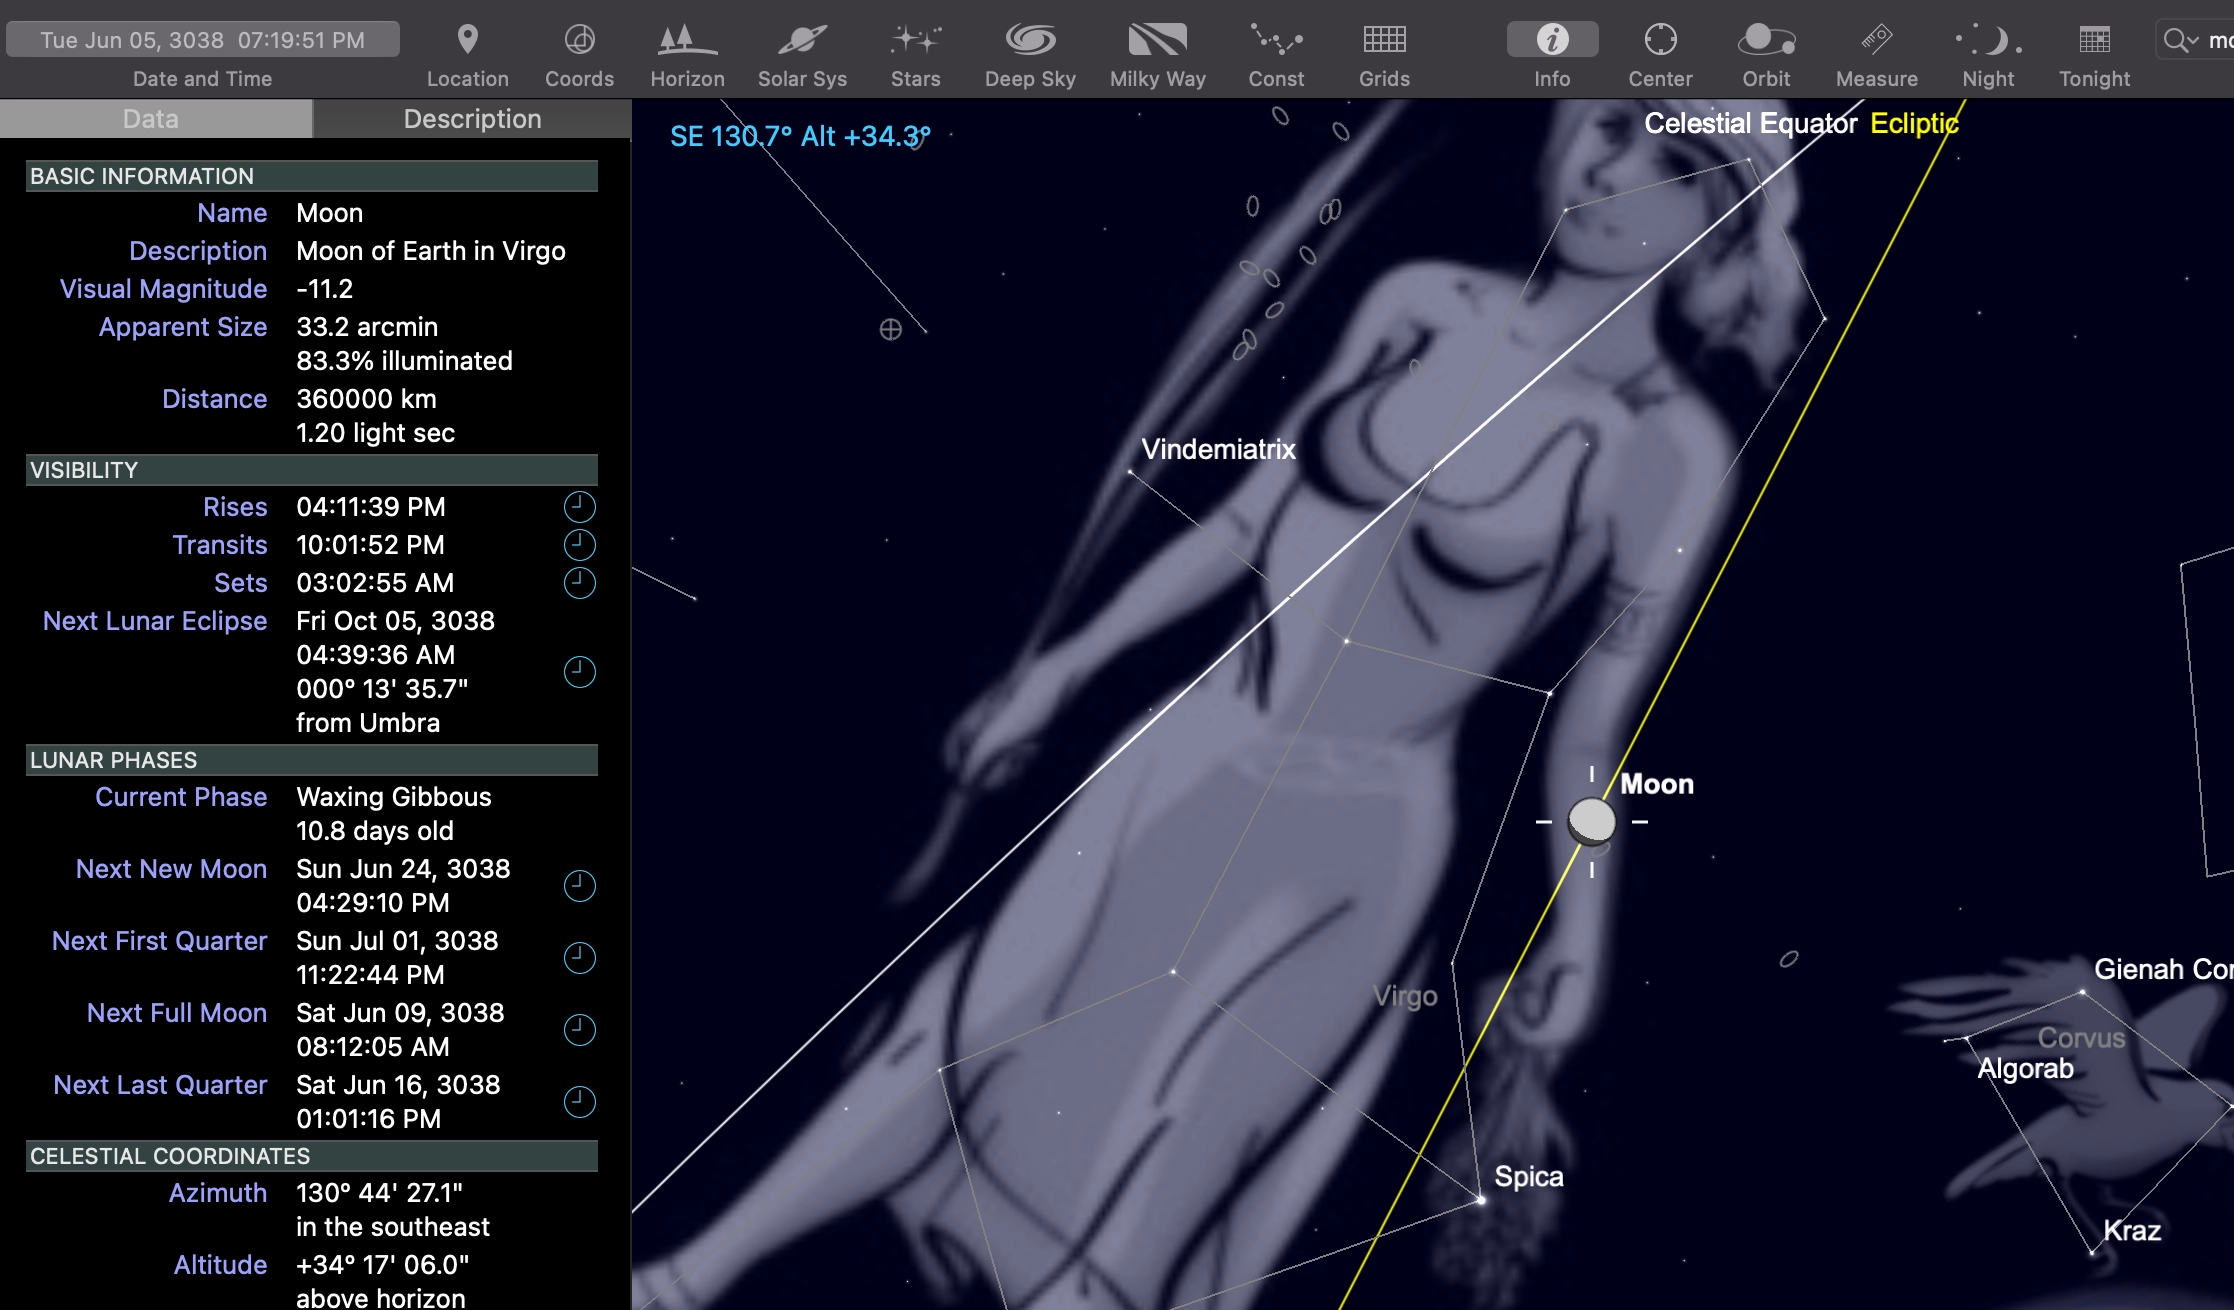
Task: Click the crosshair circle object marker
Action: [890, 329]
